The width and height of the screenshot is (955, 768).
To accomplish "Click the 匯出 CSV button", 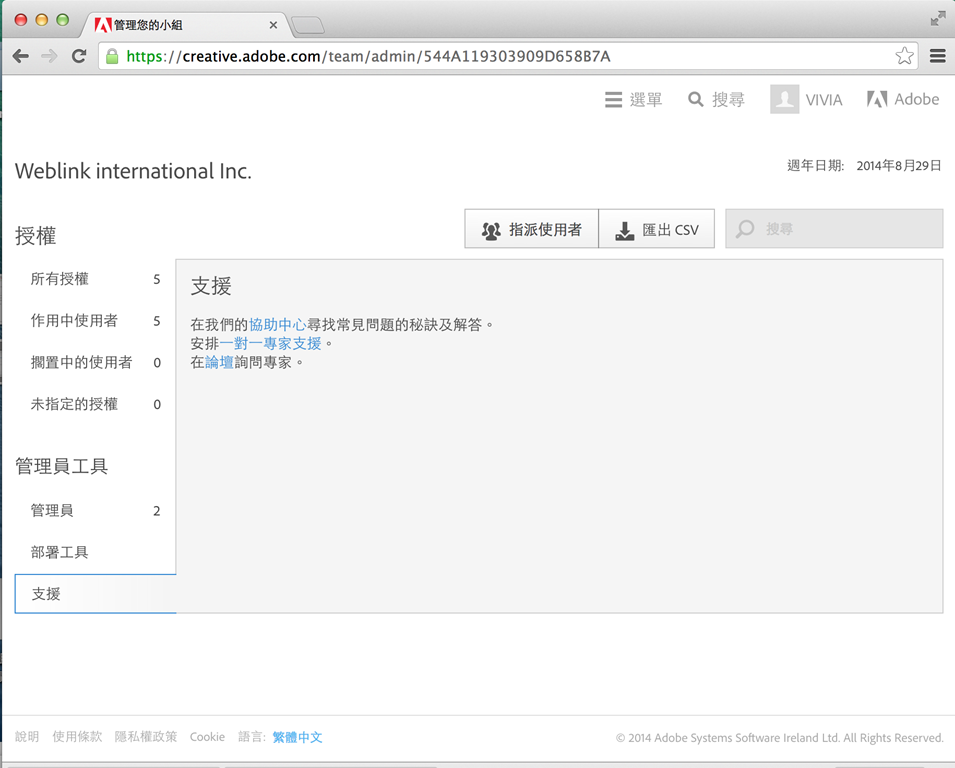I will coord(657,229).
